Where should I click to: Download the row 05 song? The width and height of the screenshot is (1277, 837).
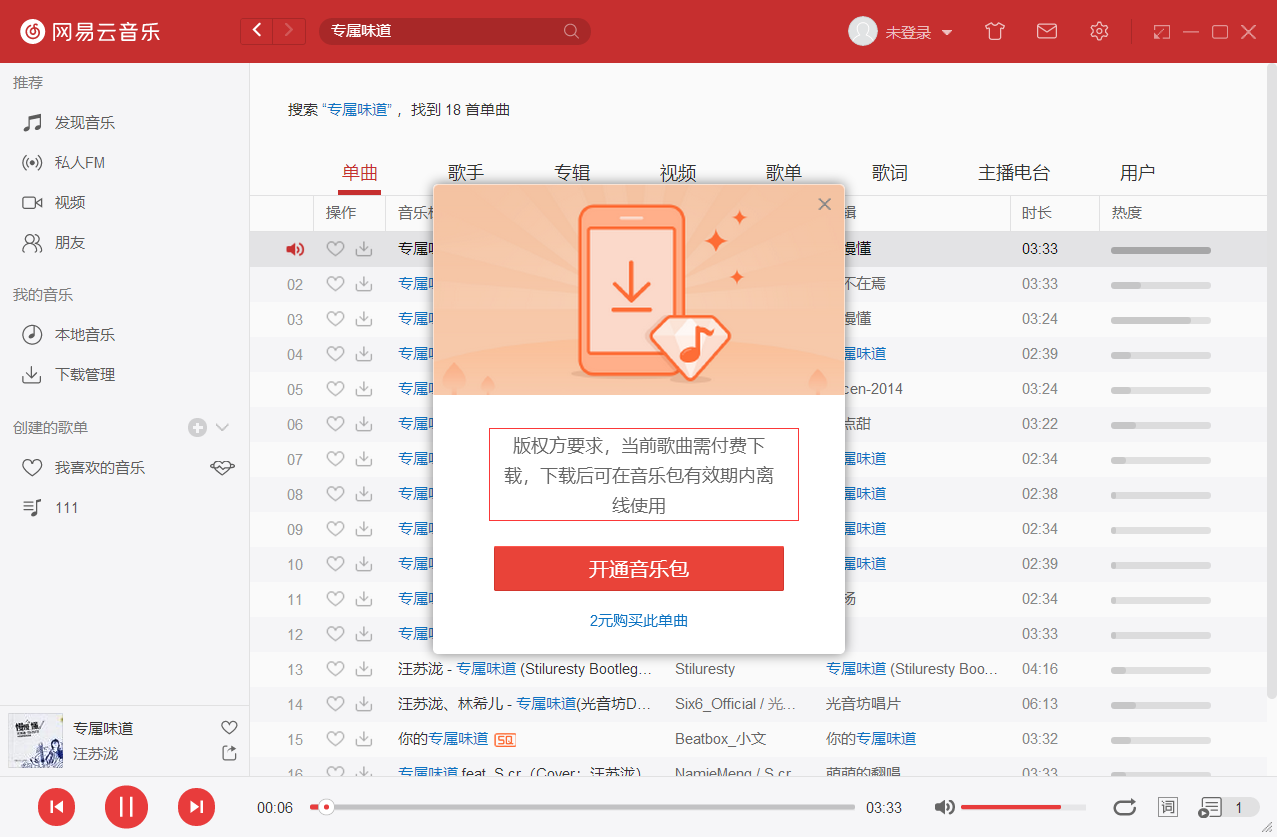tap(364, 389)
